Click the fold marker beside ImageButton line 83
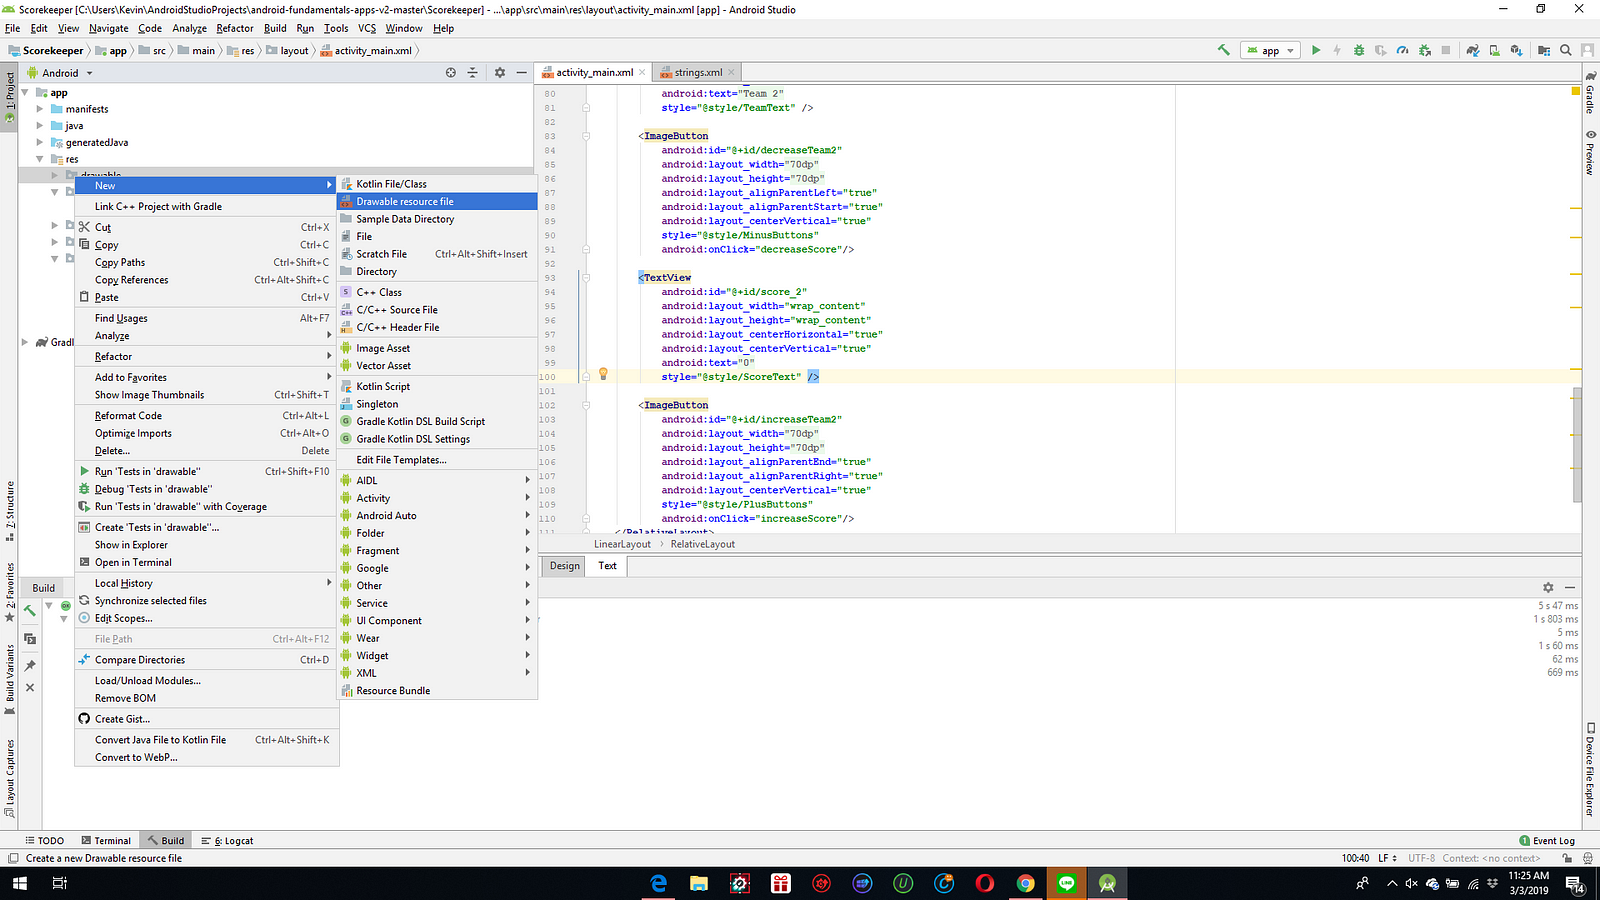 [x=586, y=136]
